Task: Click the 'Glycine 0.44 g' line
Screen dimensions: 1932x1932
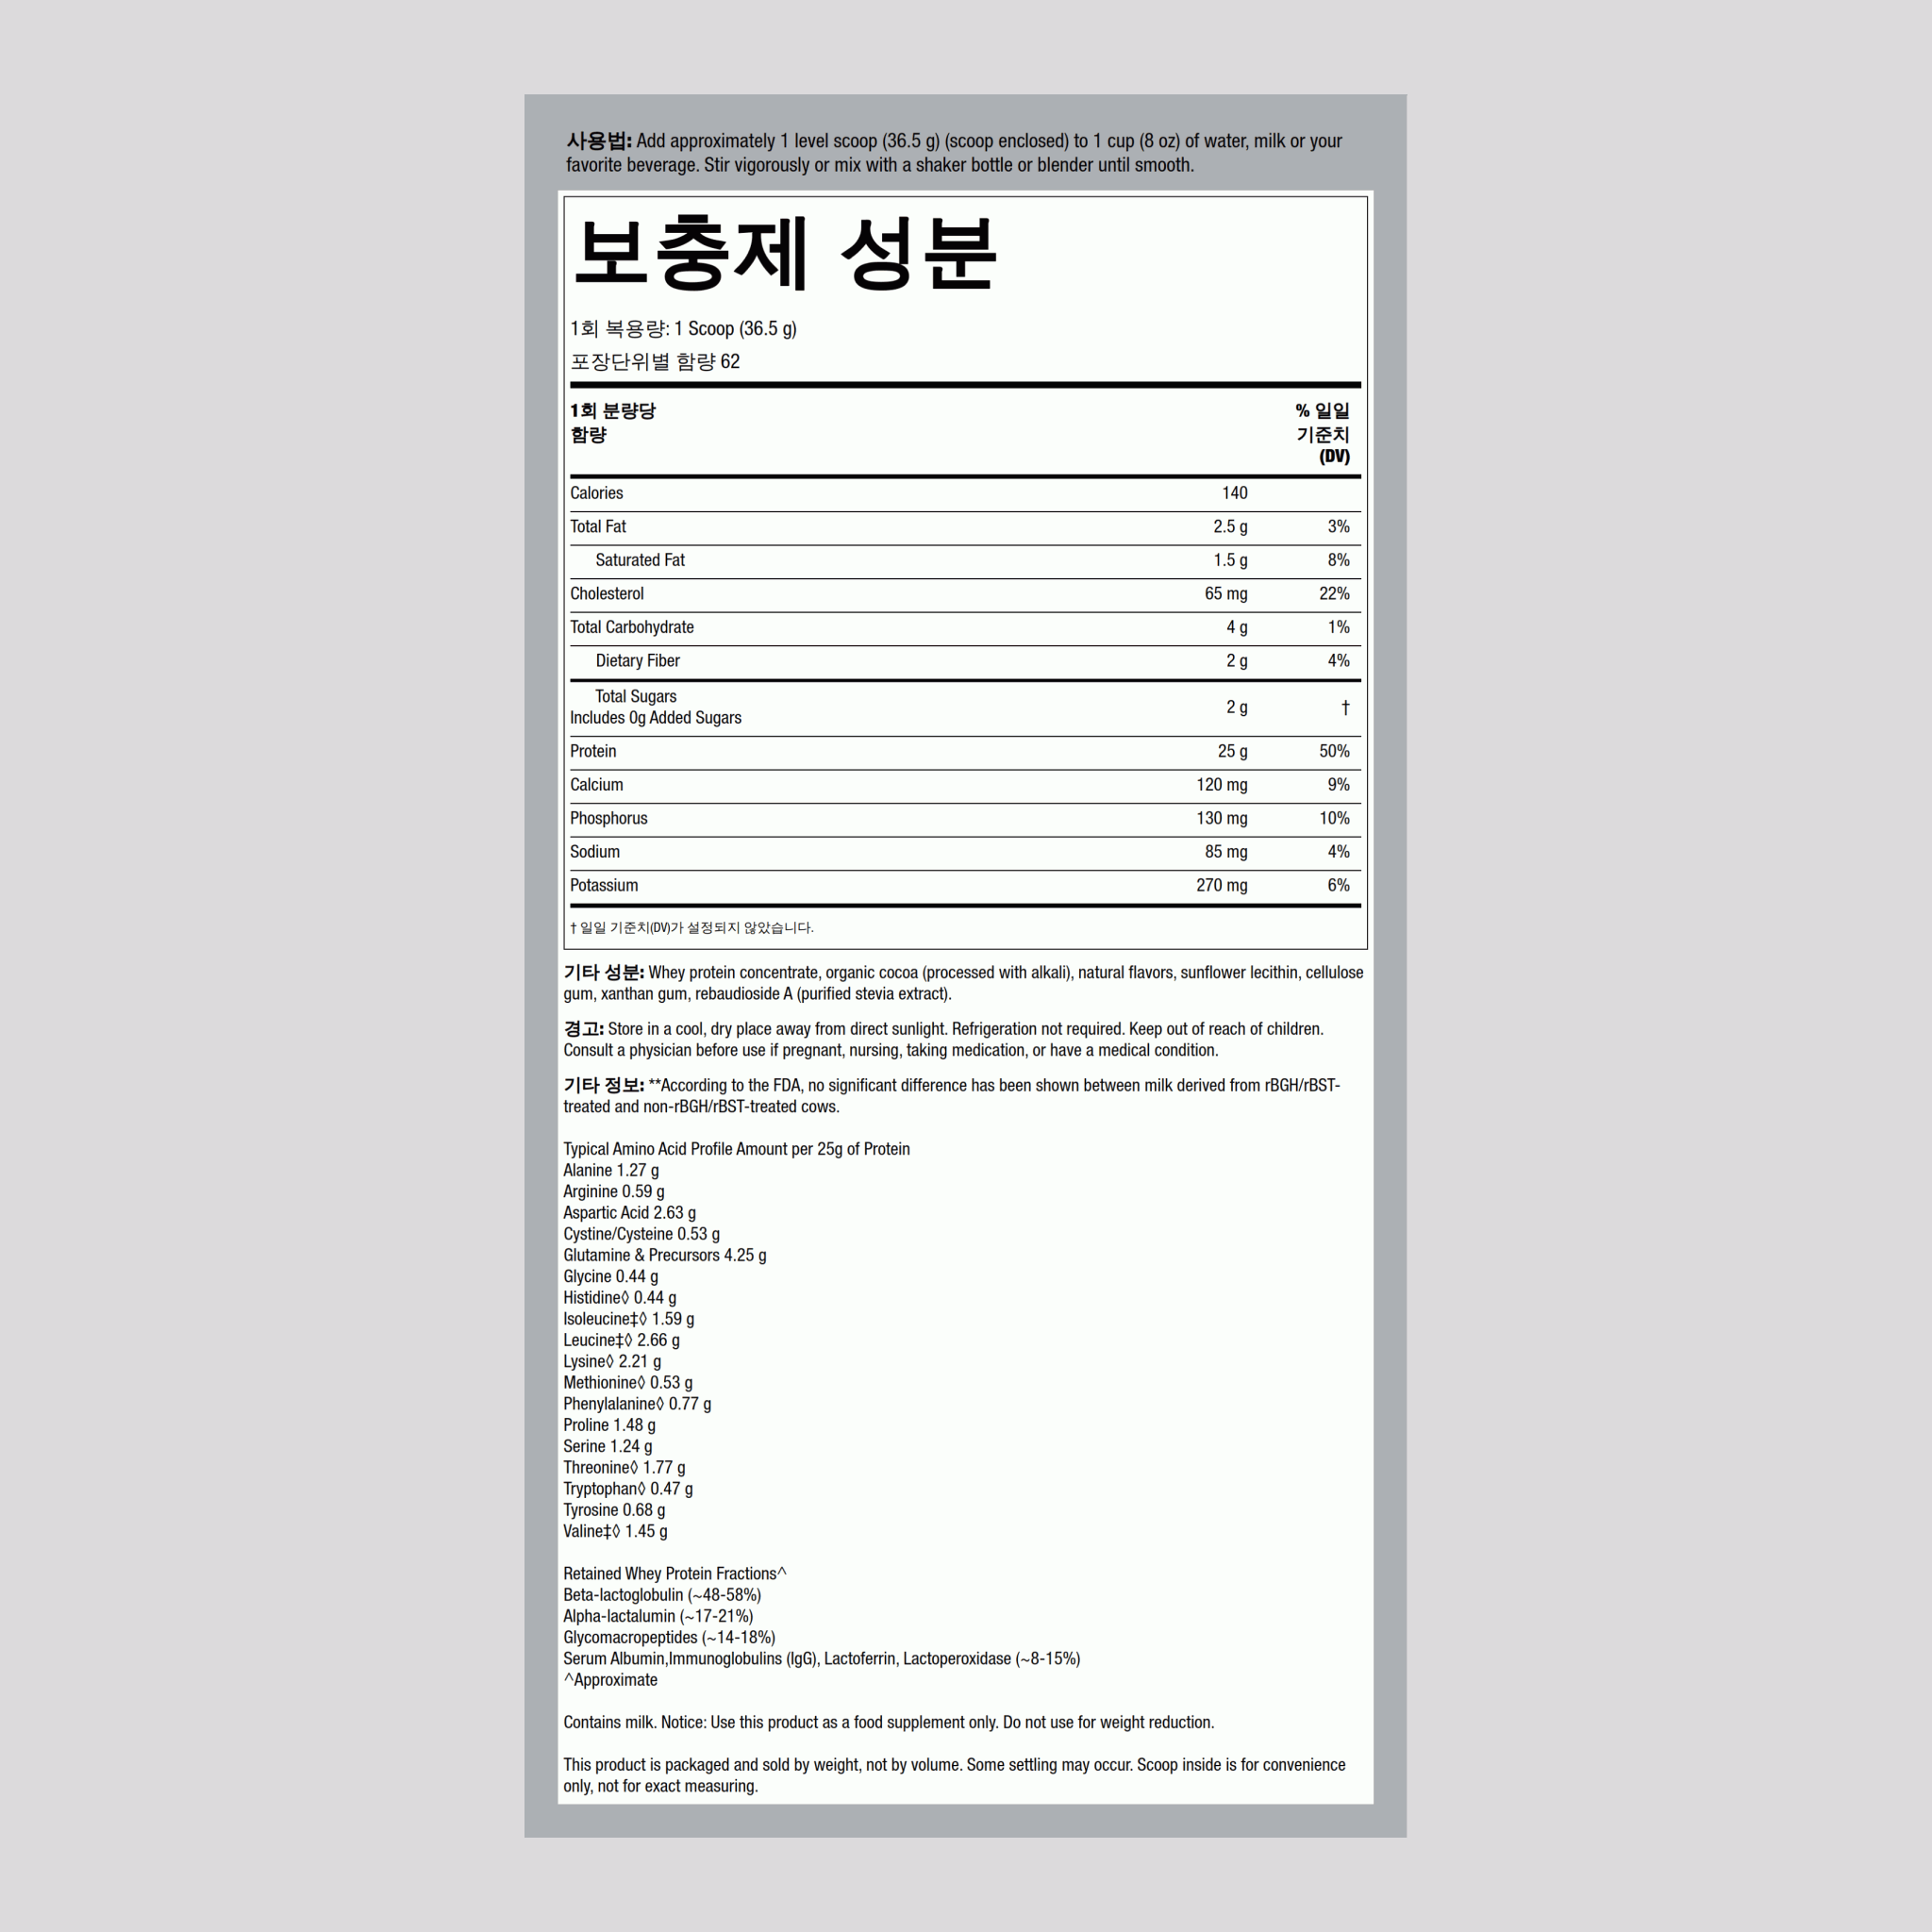Action: 611,1277
